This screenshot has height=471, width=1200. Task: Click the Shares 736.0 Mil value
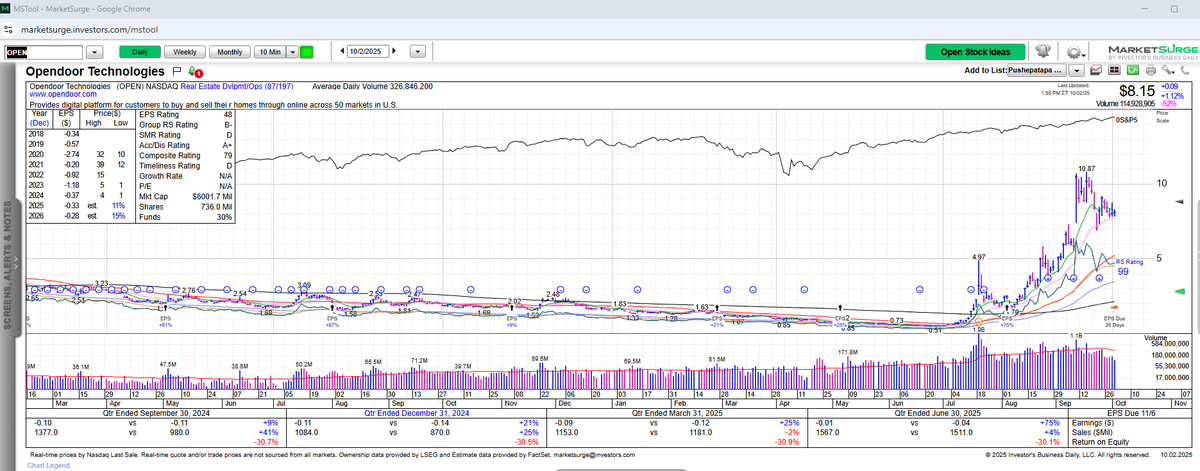tap(217, 208)
